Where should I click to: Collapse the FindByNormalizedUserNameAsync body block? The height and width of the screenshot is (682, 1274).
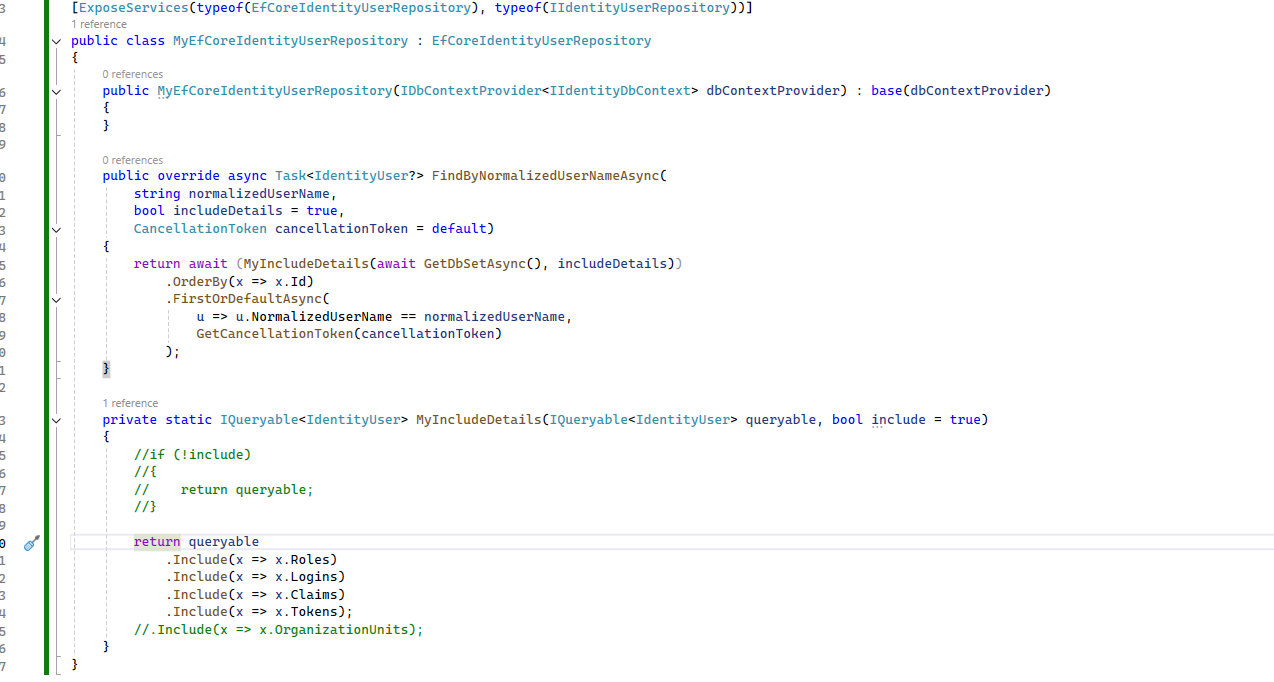[x=56, y=229]
